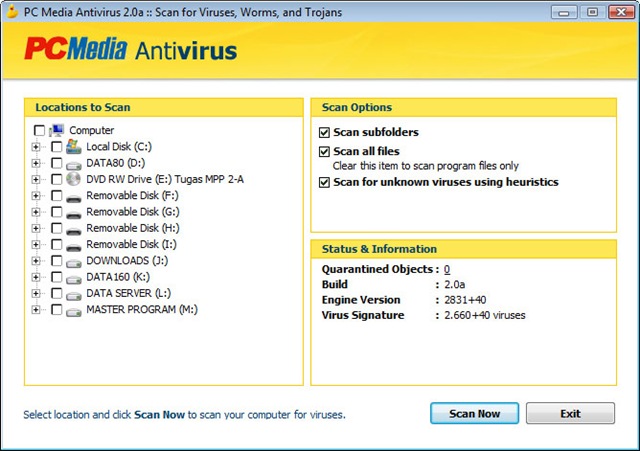Click the Computer icon in tree
Viewport: 640px width, 451px height.
click(x=56, y=130)
